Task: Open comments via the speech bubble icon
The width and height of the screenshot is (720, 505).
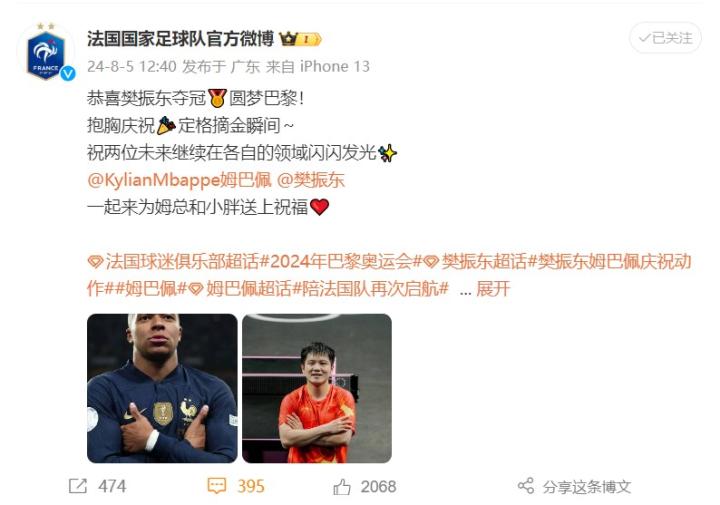Action: [x=217, y=486]
